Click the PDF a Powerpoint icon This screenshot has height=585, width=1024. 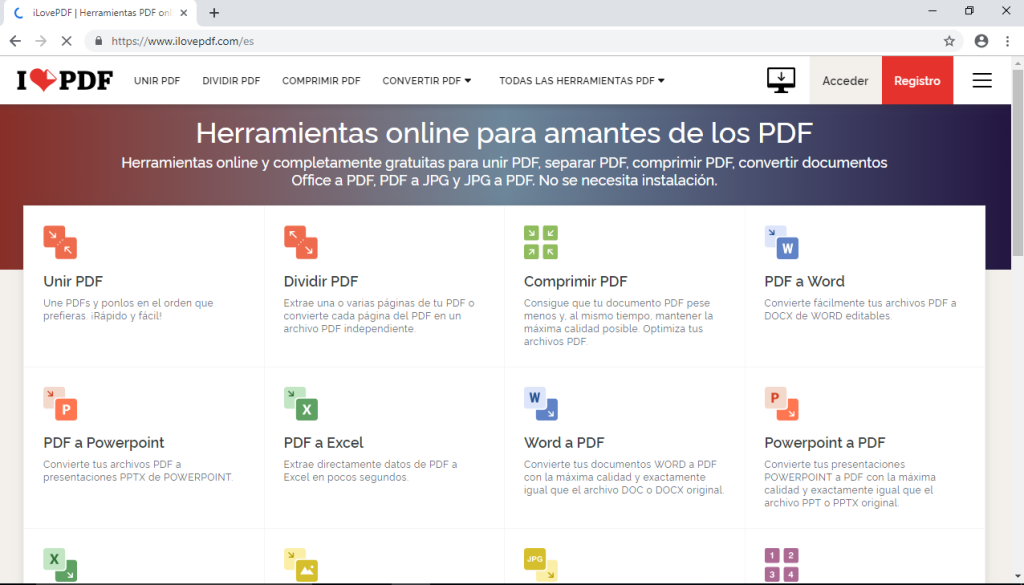click(x=60, y=403)
